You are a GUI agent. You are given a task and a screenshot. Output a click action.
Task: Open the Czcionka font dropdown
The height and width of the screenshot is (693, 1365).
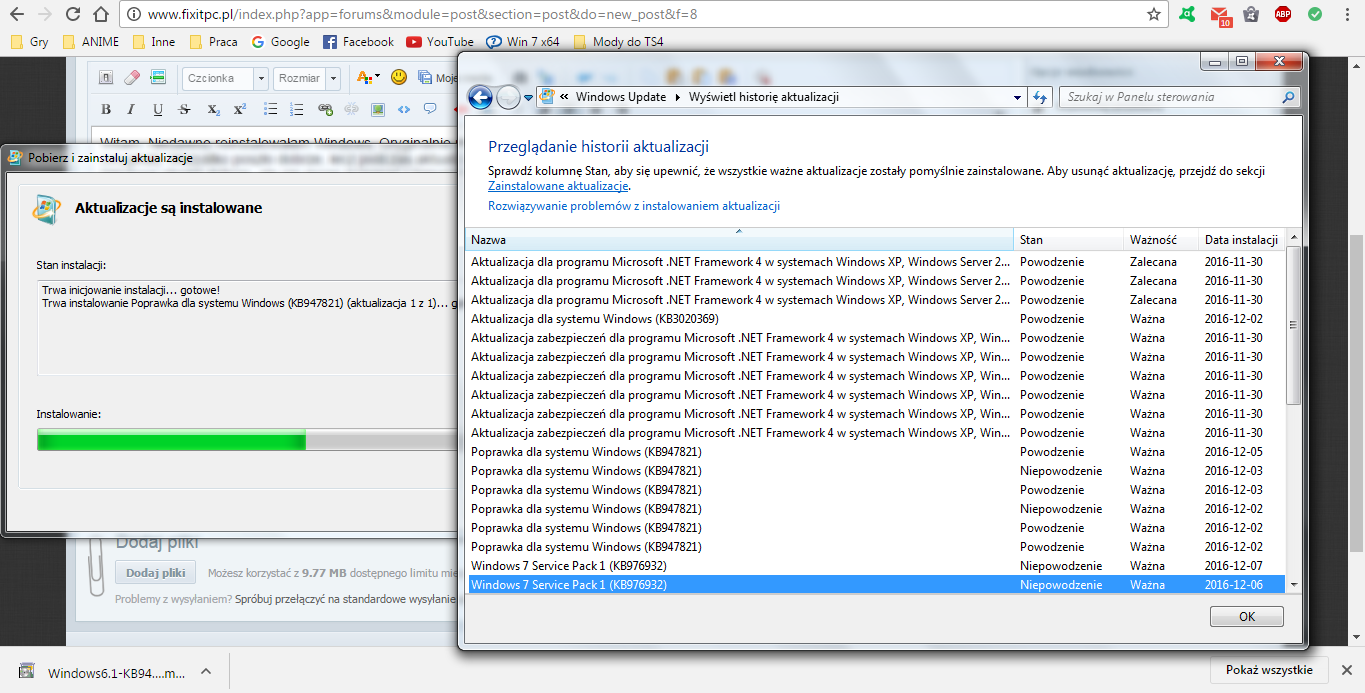click(x=225, y=78)
